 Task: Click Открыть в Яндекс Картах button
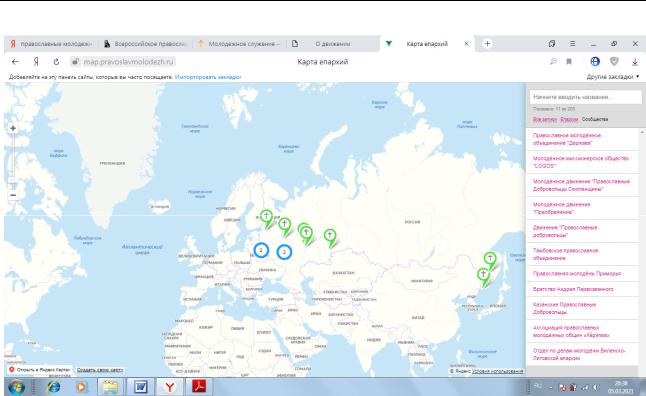(40, 370)
